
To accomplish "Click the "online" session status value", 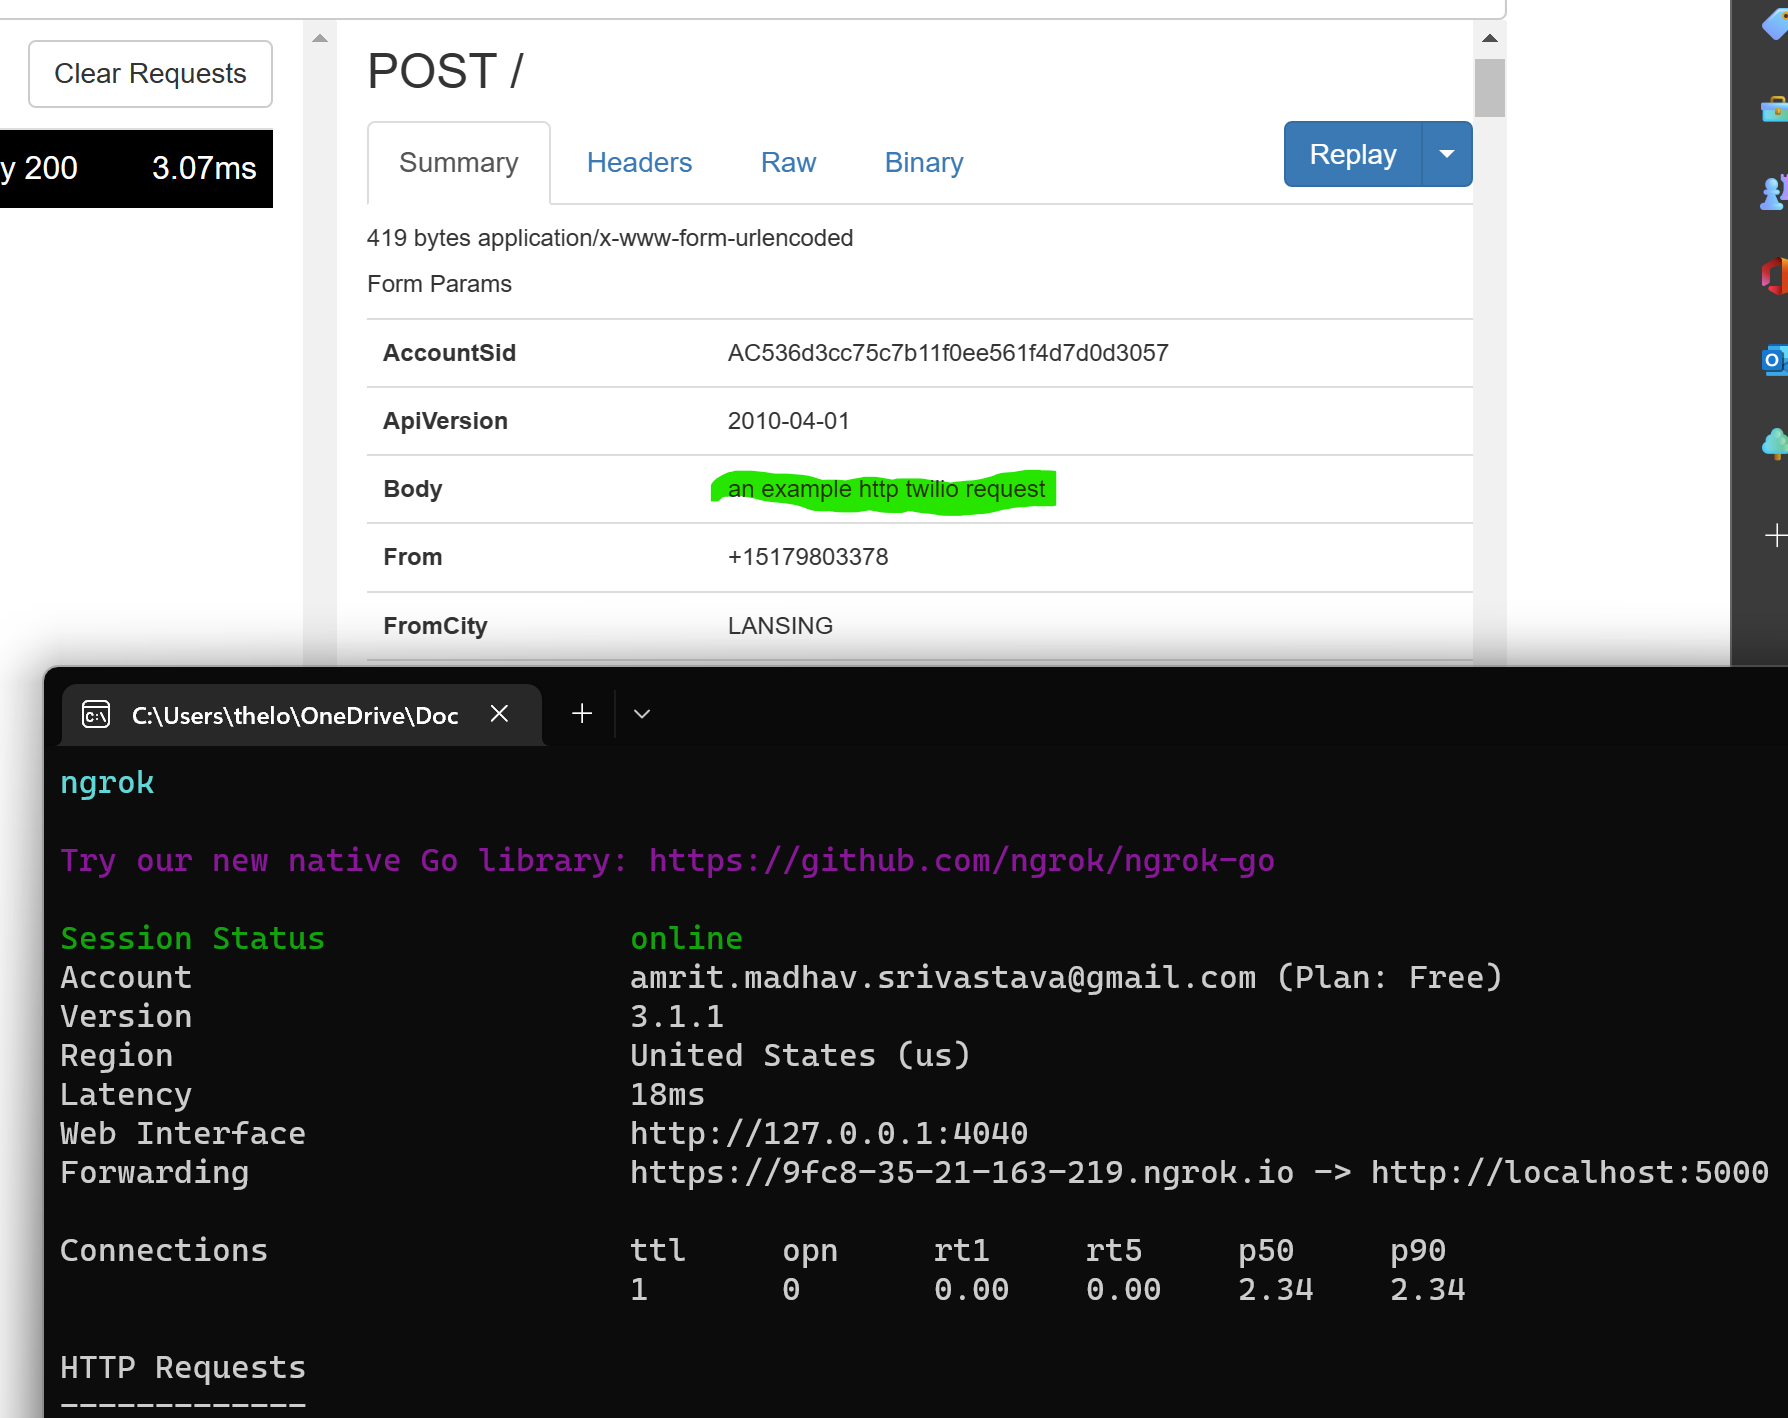I will point(686,938).
